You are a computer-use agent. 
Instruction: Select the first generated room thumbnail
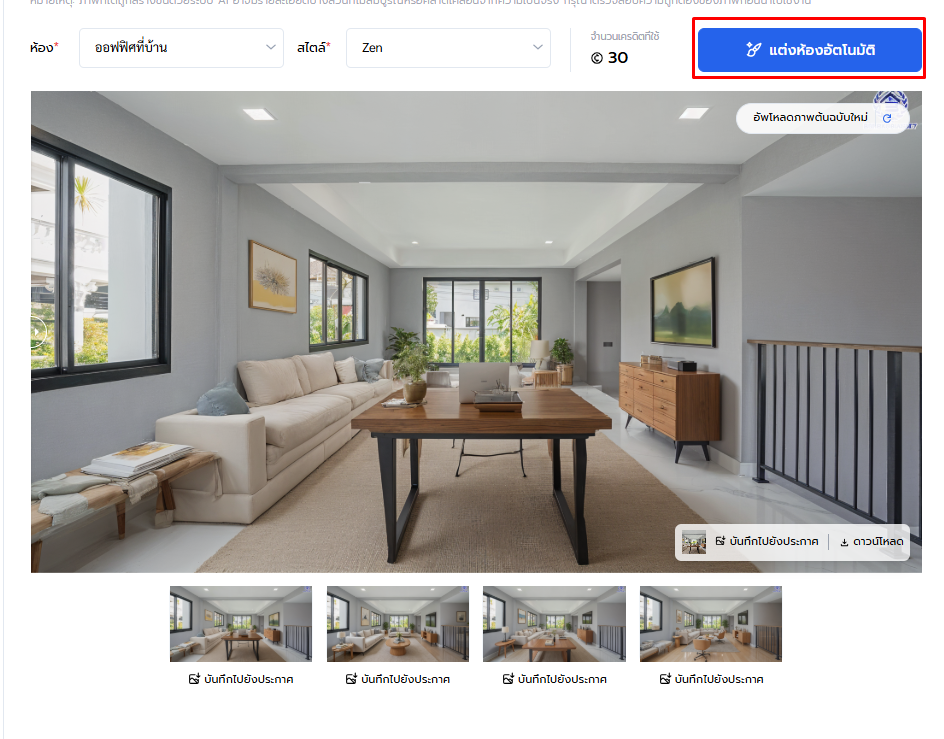coord(241,624)
